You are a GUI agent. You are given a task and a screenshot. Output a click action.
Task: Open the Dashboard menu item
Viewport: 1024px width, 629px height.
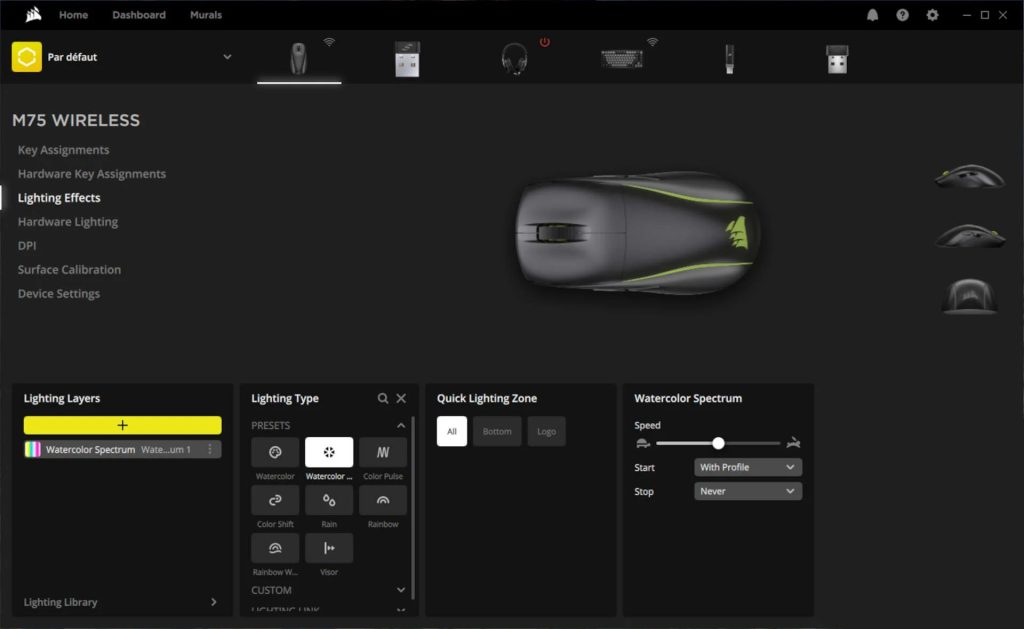(x=139, y=15)
